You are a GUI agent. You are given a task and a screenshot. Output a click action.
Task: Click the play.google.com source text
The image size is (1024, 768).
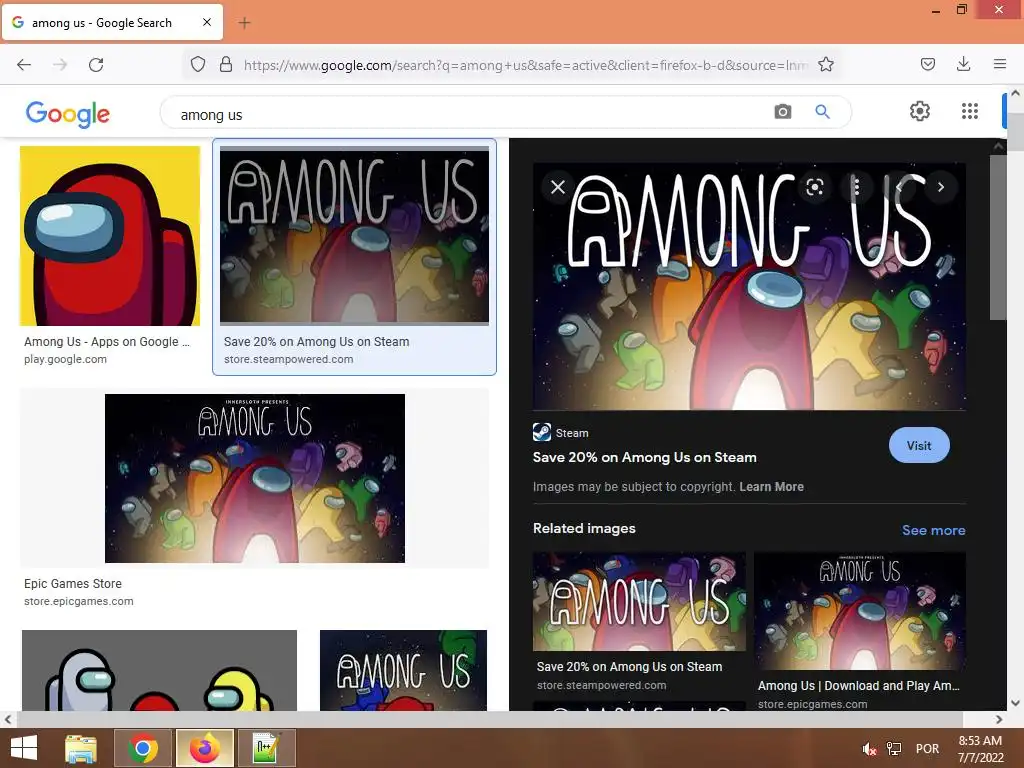pos(65,359)
